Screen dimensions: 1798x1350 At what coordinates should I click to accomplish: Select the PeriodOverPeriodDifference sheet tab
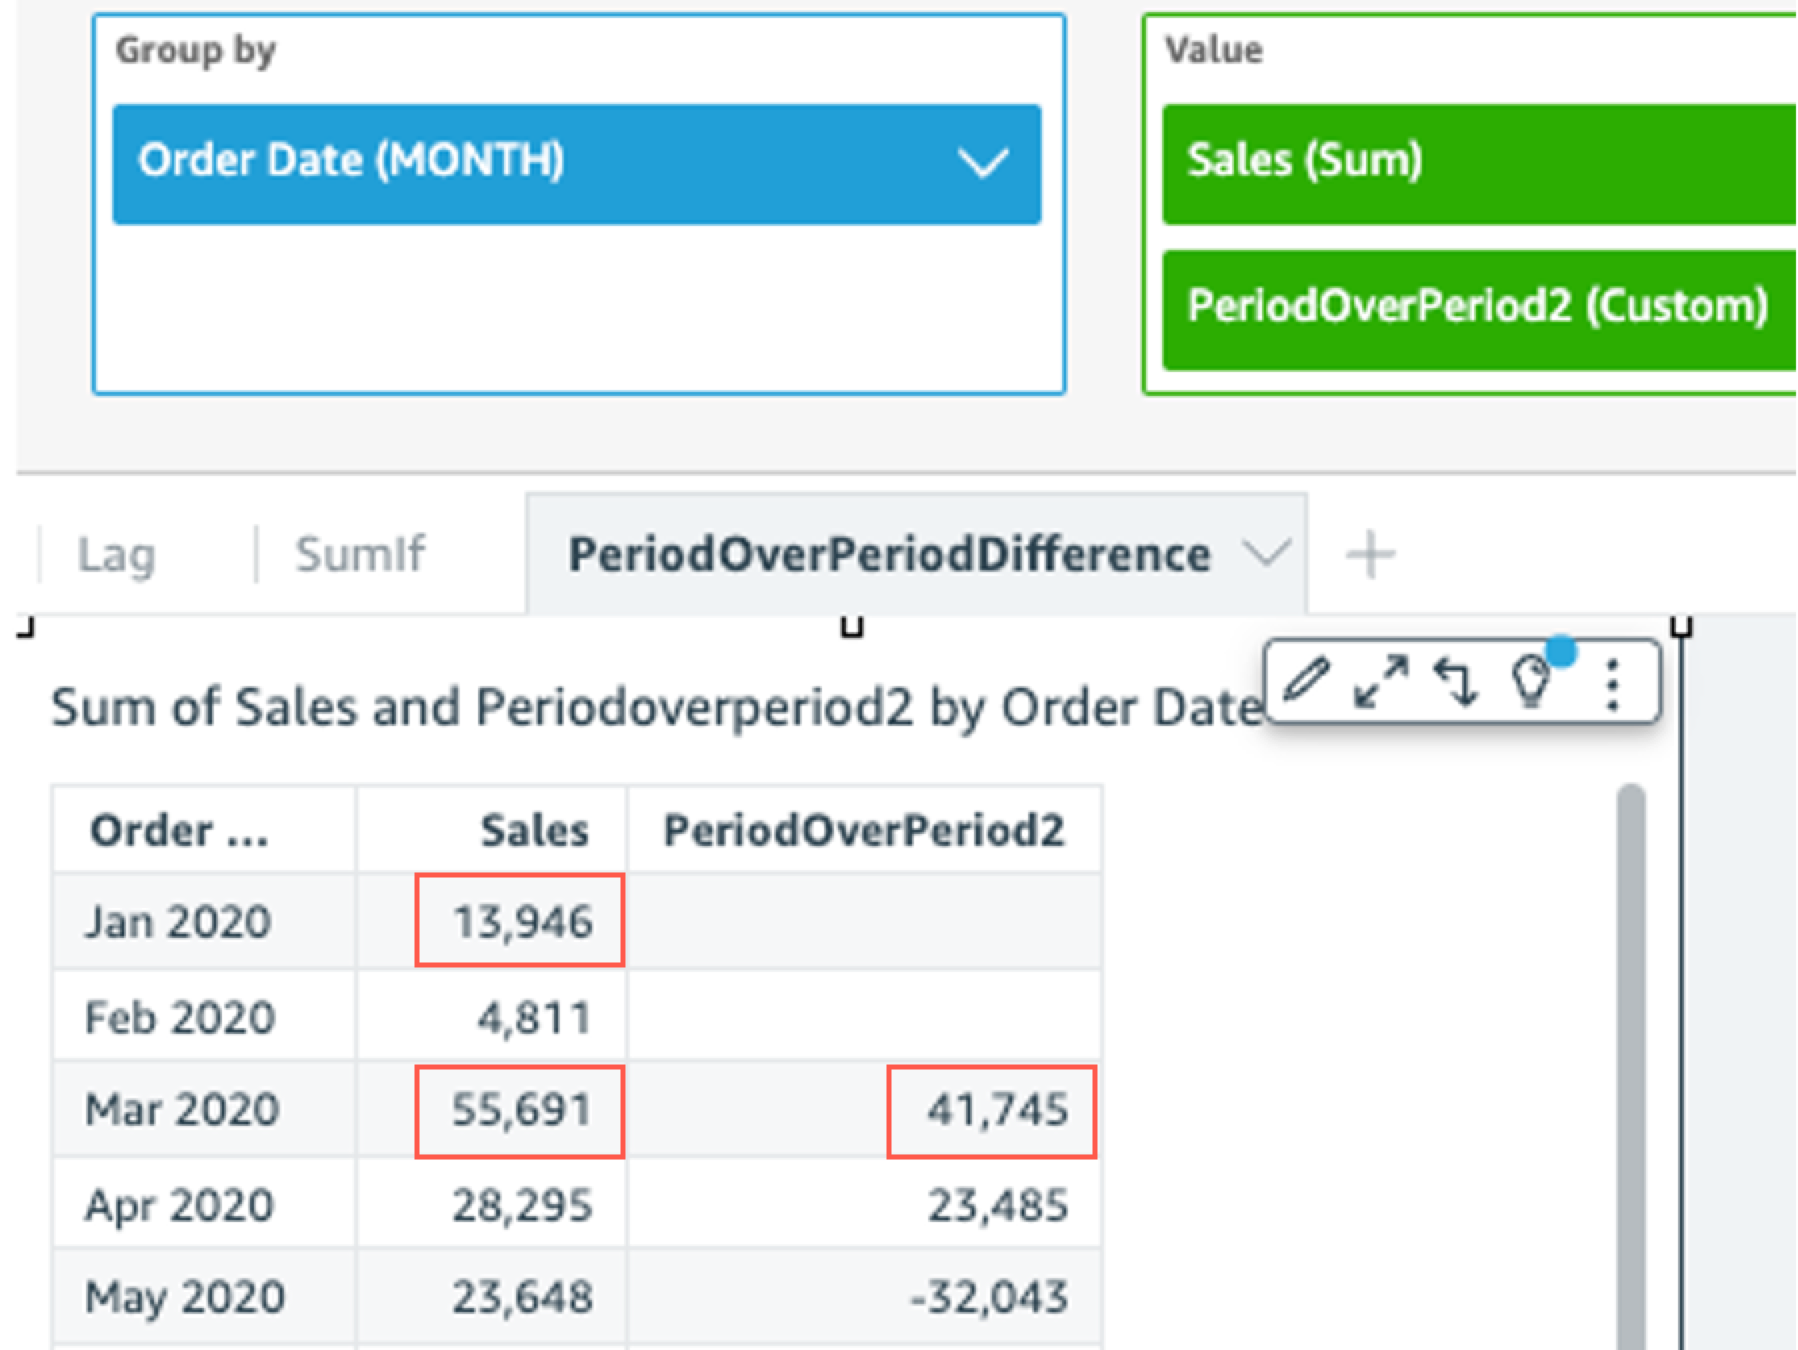pos(888,555)
